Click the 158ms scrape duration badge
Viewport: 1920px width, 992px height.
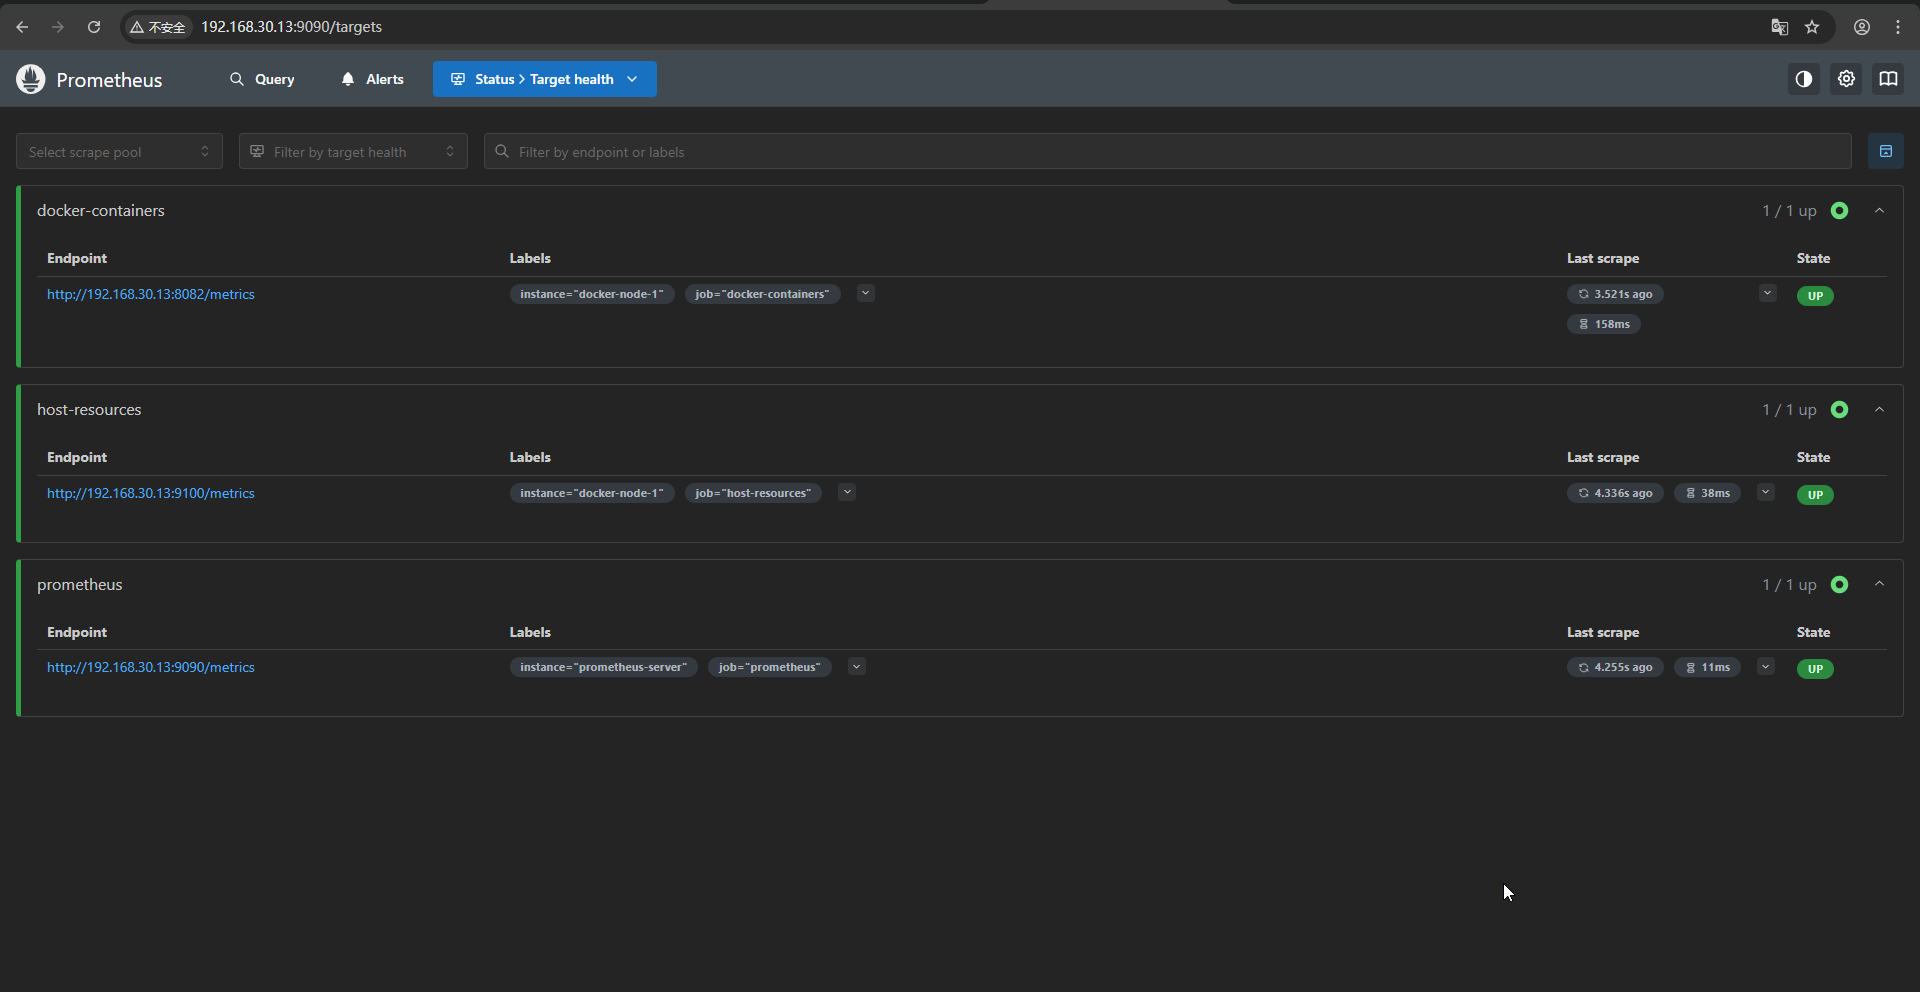pyautogui.click(x=1604, y=324)
